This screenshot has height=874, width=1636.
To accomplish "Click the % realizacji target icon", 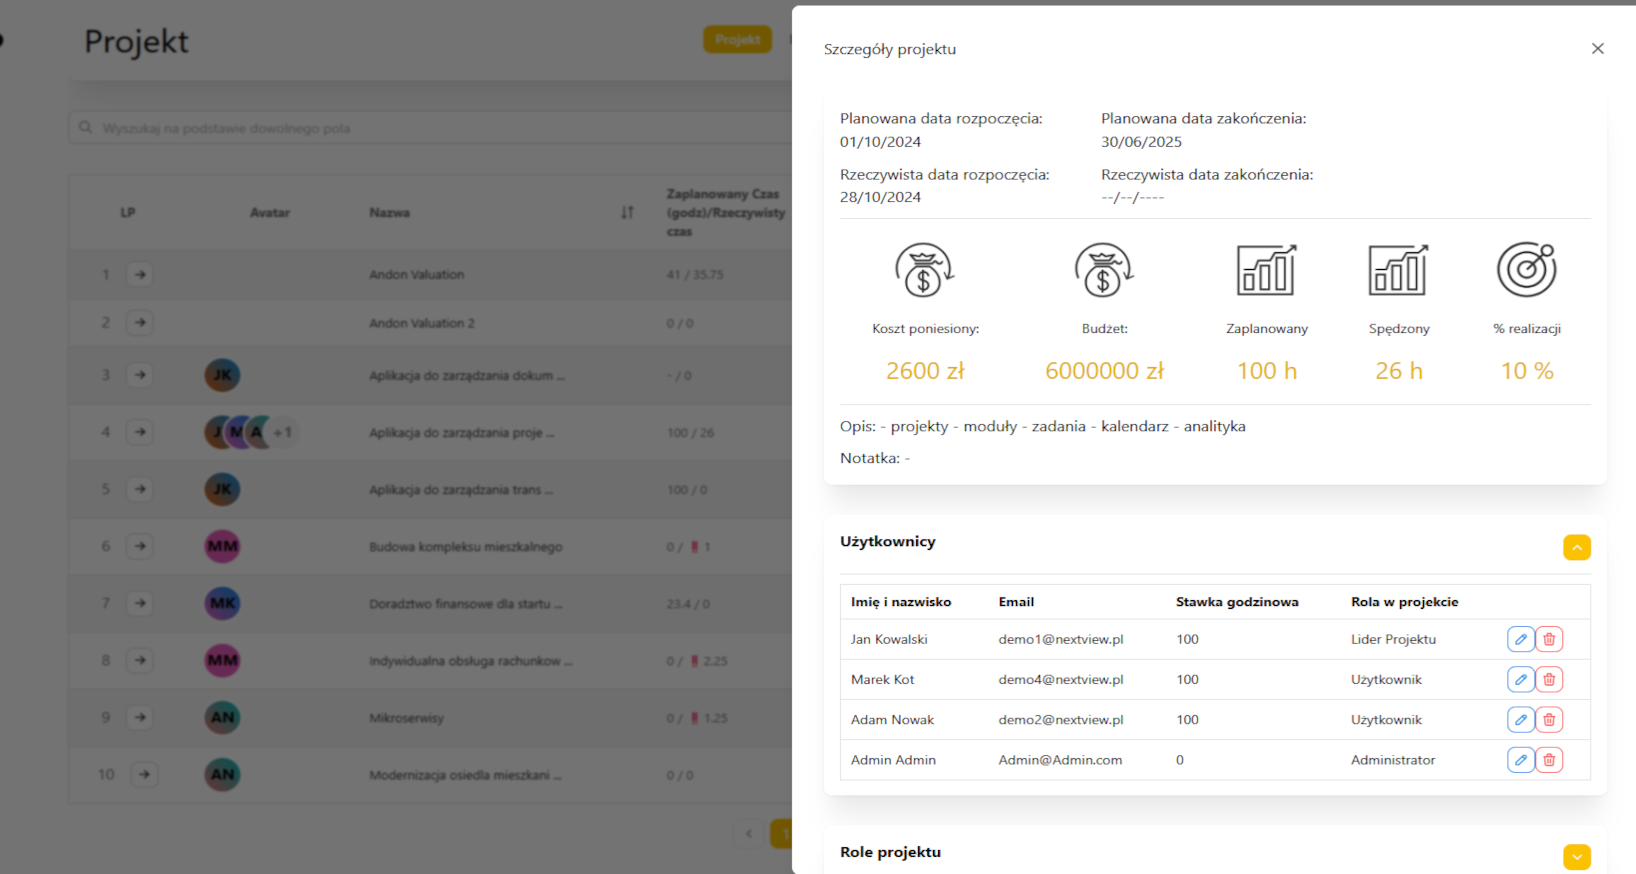I will [x=1527, y=270].
